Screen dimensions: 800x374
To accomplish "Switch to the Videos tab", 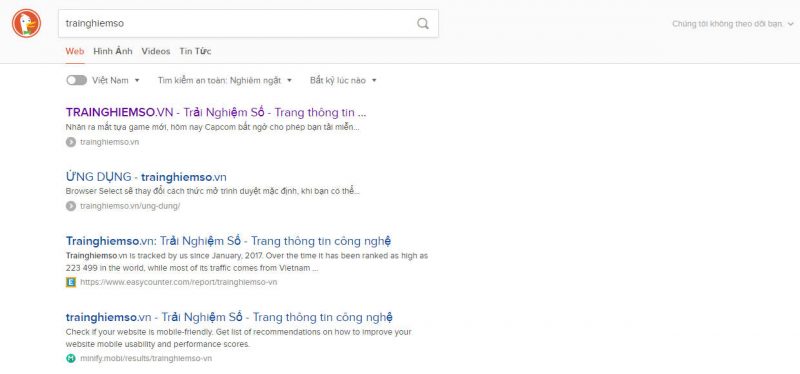I will (156, 52).
